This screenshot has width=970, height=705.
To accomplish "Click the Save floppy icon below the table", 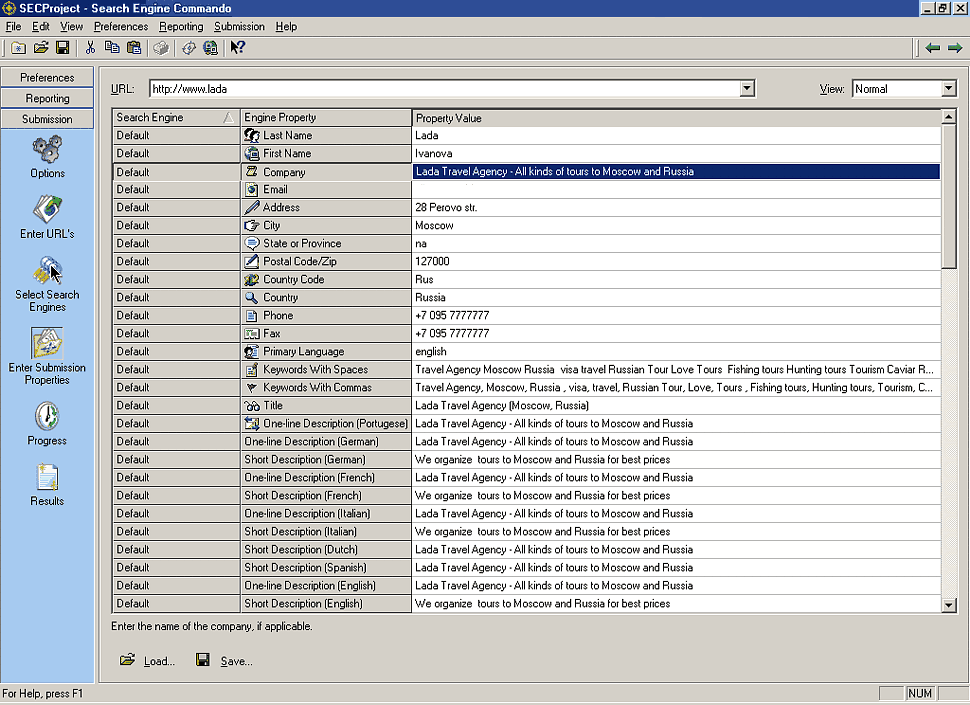I will pos(203,660).
